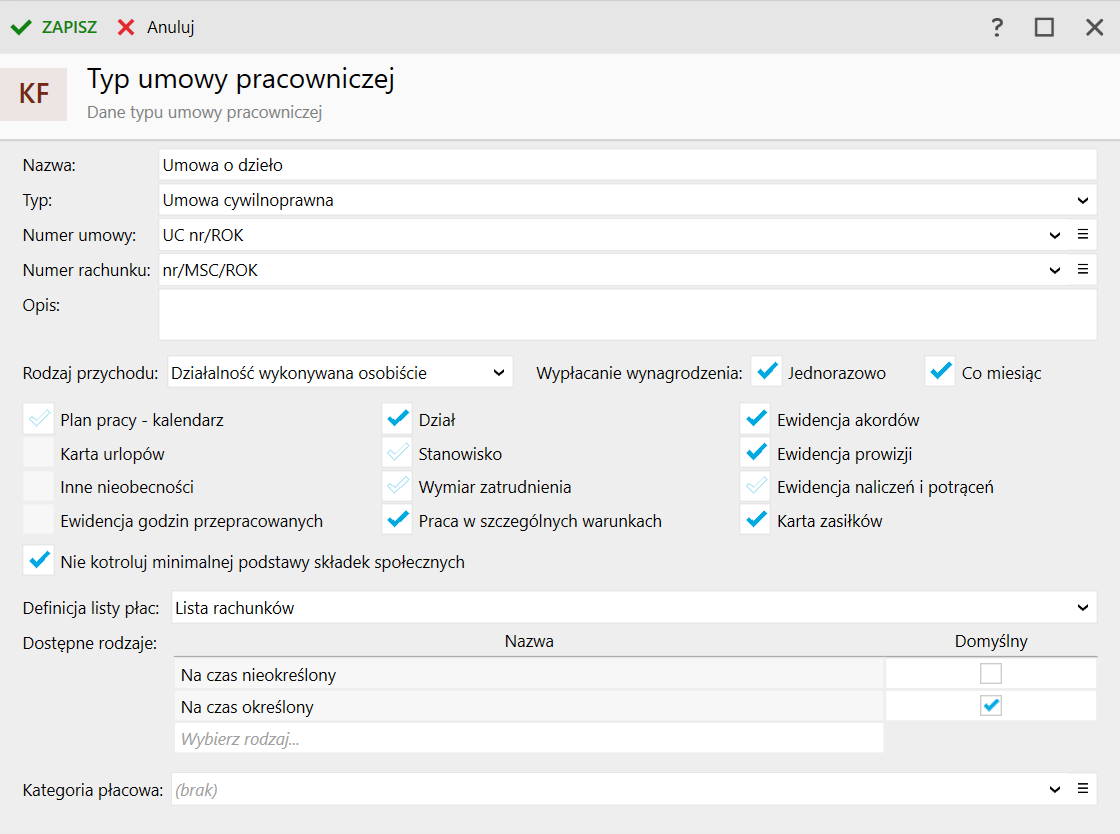Screen dimensions: 1120x834
Task: Check Domyślny for Na czas nieokreślony
Action: coord(990,674)
